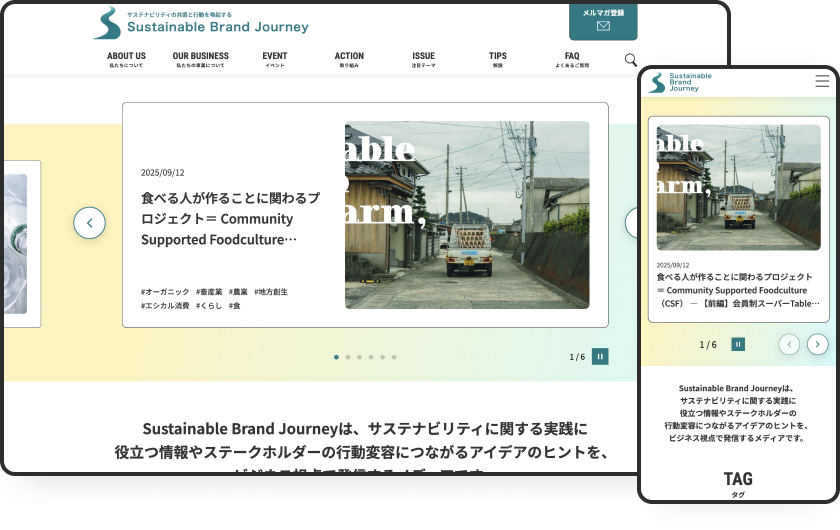This screenshot has width=840, height=530.
Task: Open the mobile article title text
Action: coord(738,290)
